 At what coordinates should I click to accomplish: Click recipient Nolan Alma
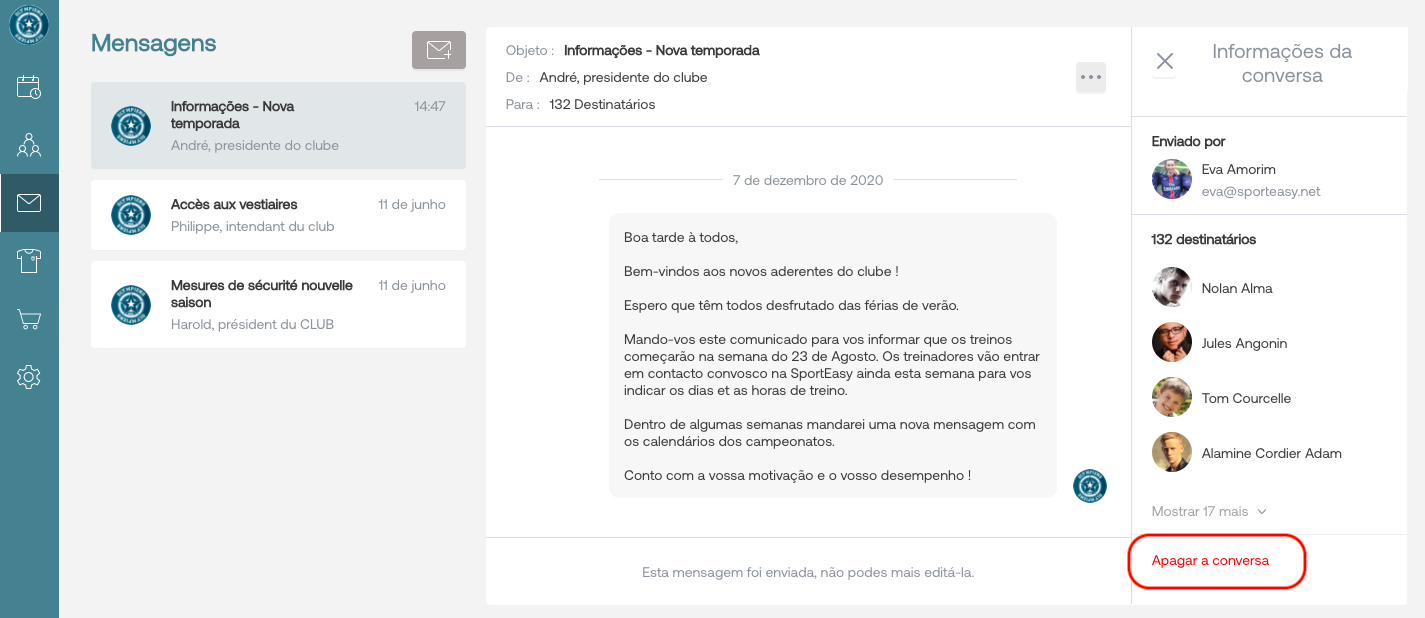(1236, 288)
